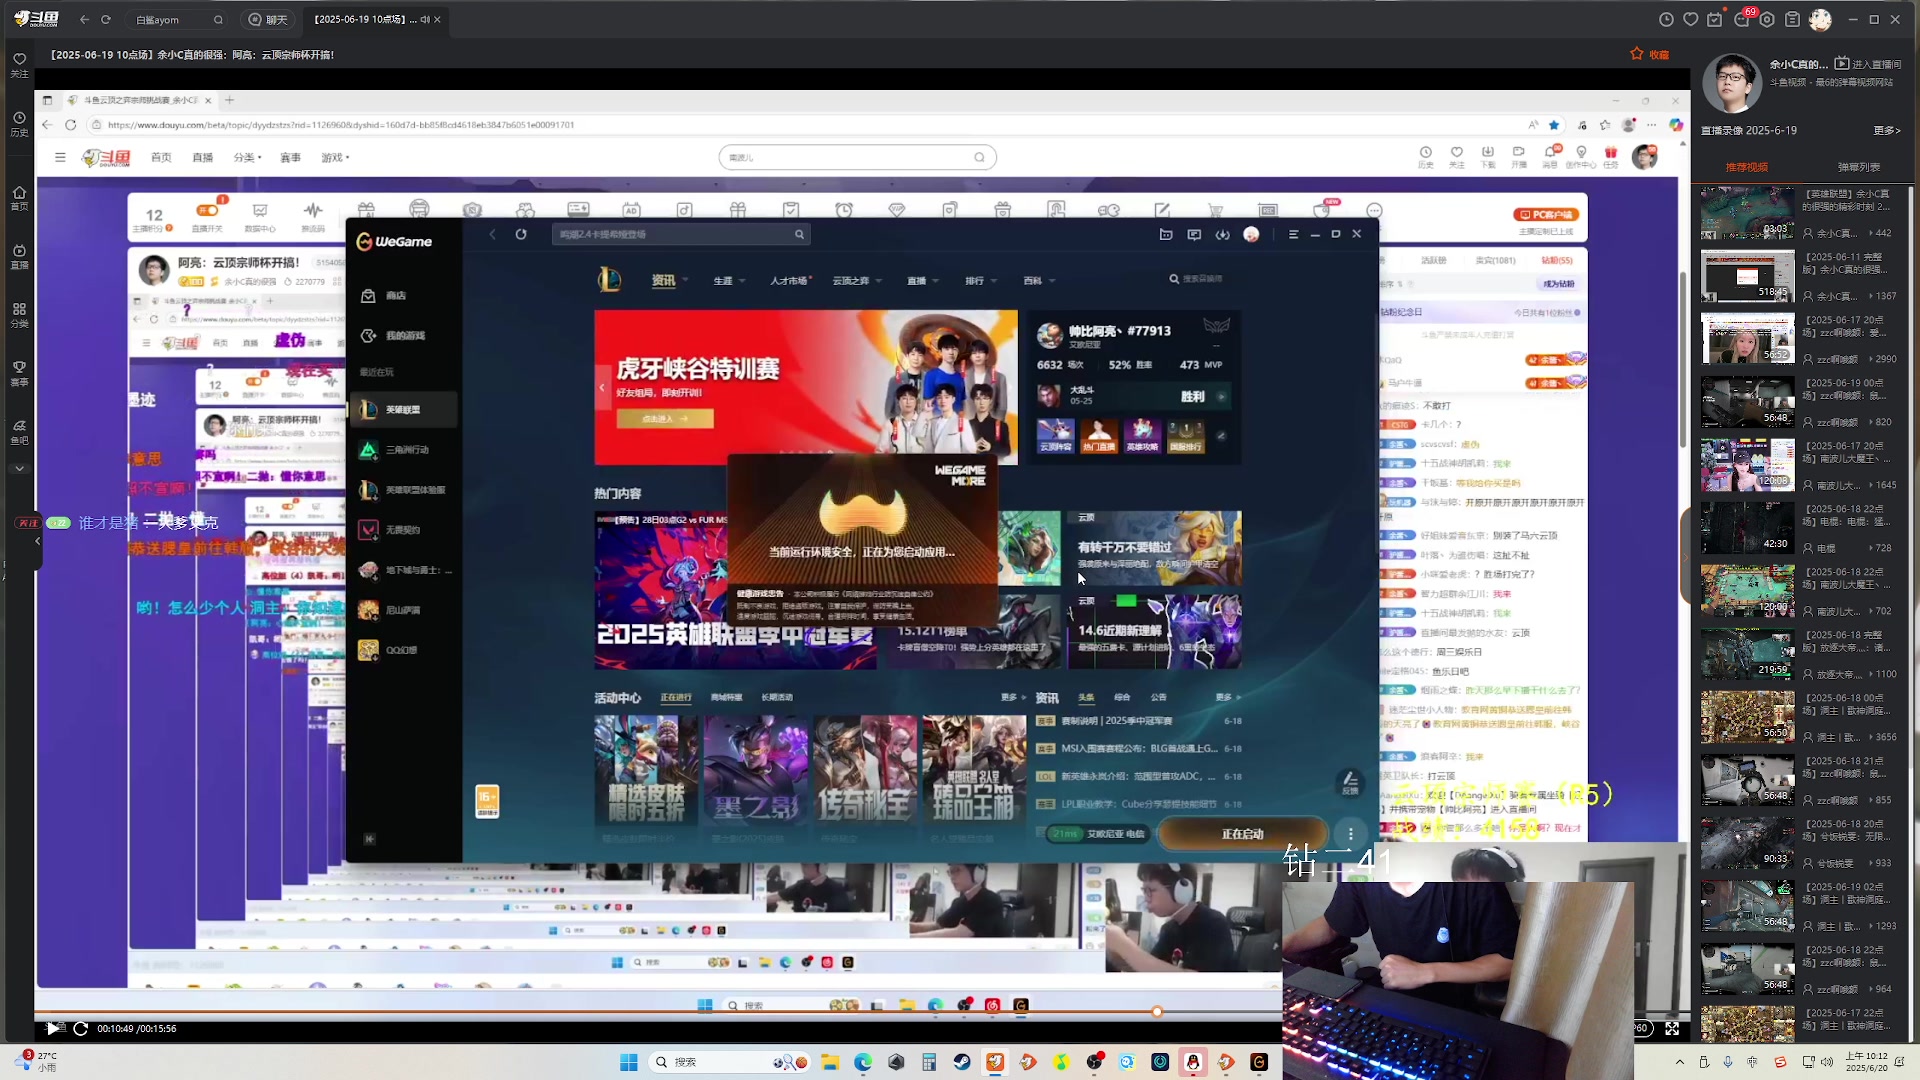The height and width of the screenshot is (1080, 1920).
Task: Reload the Douyu client page
Action: [x=106, y=19]
